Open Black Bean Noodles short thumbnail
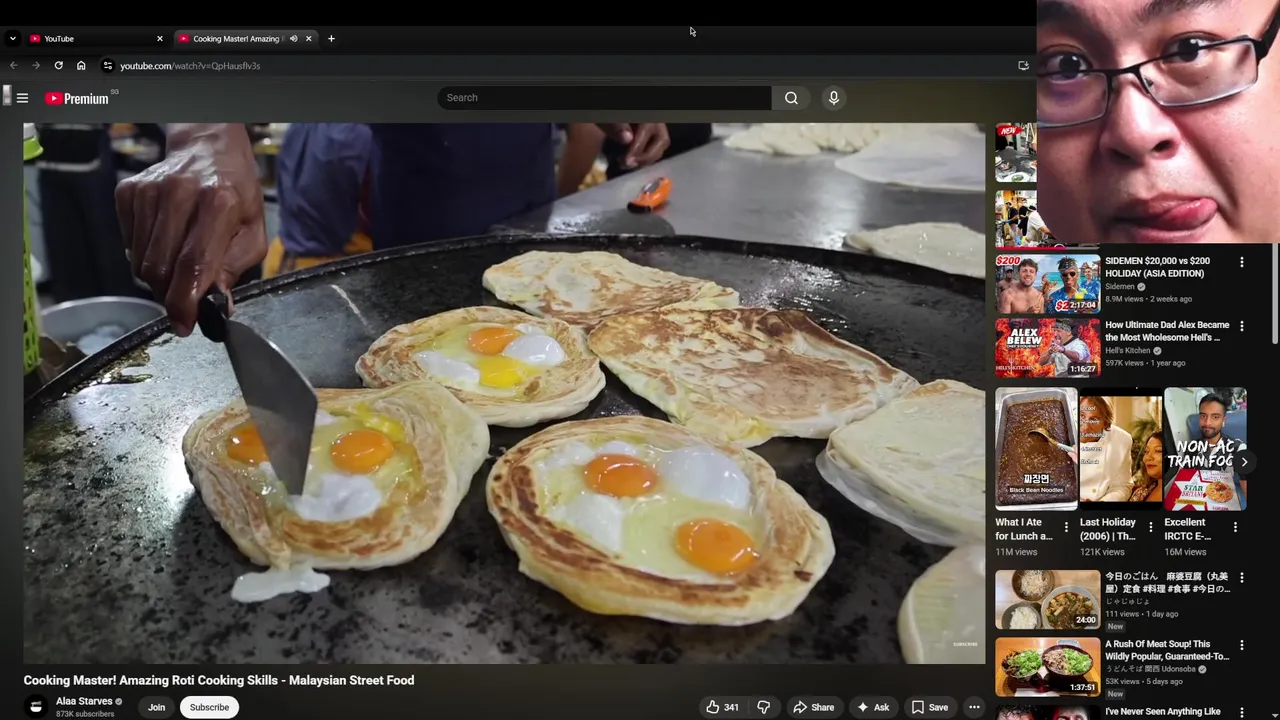The height and width of the screenshot is (720, 1280). [1036, 449]
